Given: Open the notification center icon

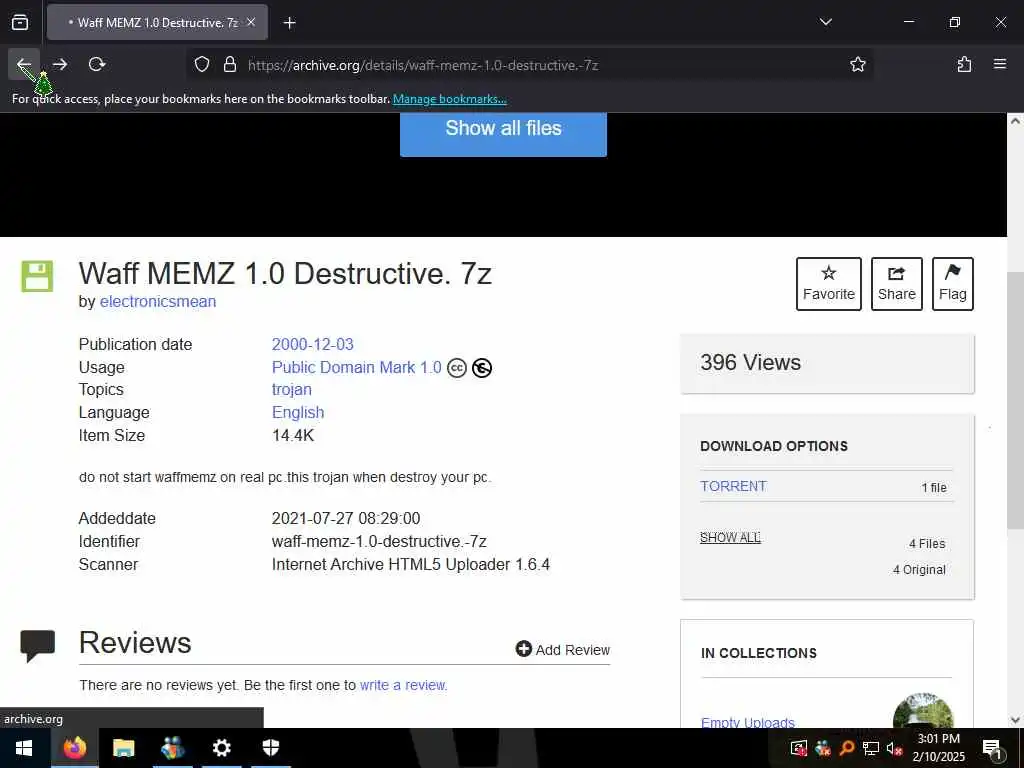Looking at the screenshot, I should [x=992, y=749].
